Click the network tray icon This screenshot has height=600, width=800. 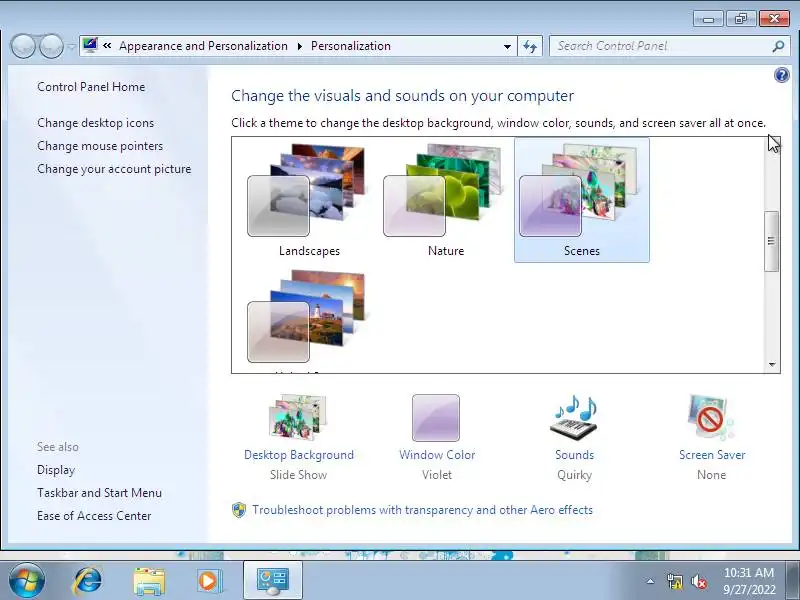point(674,581)
